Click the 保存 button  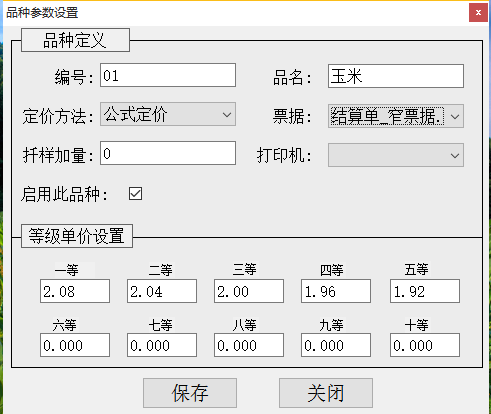tap(190, 393)
